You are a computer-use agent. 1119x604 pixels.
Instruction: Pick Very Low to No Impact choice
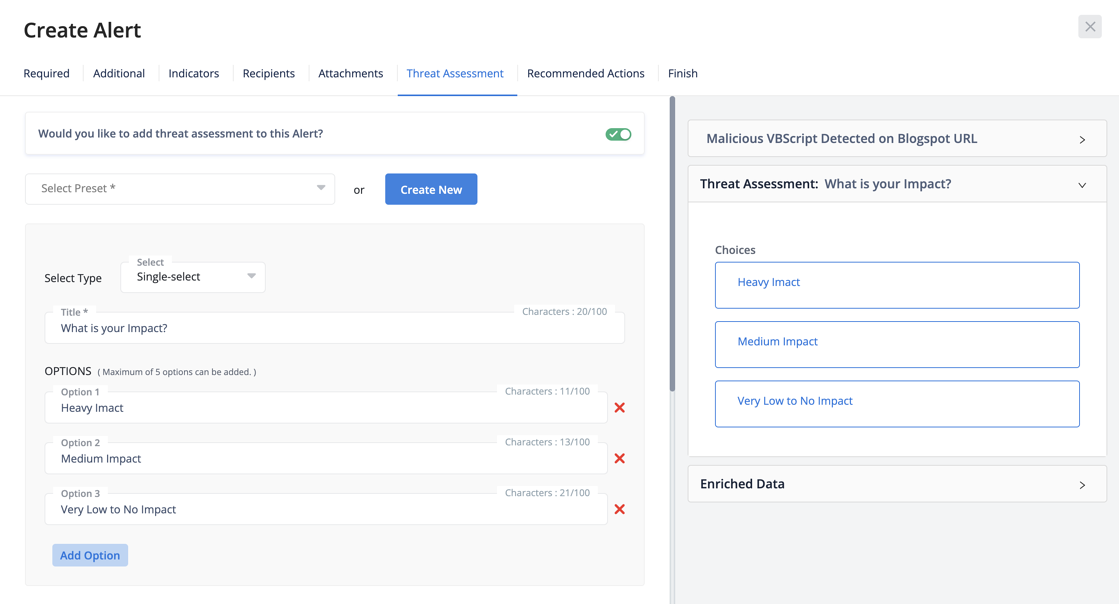(896, 403)
